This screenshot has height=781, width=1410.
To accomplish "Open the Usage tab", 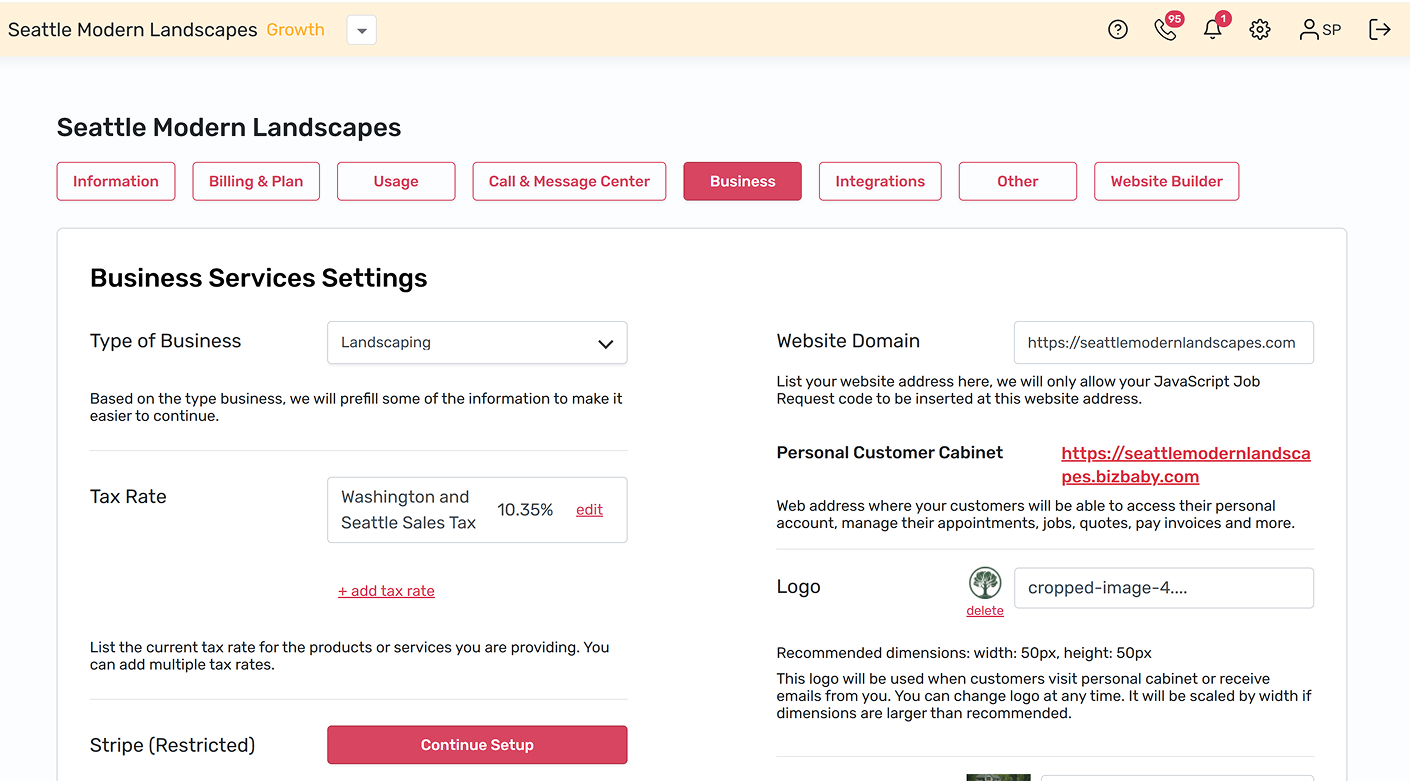I will click(x=396, y=181).
